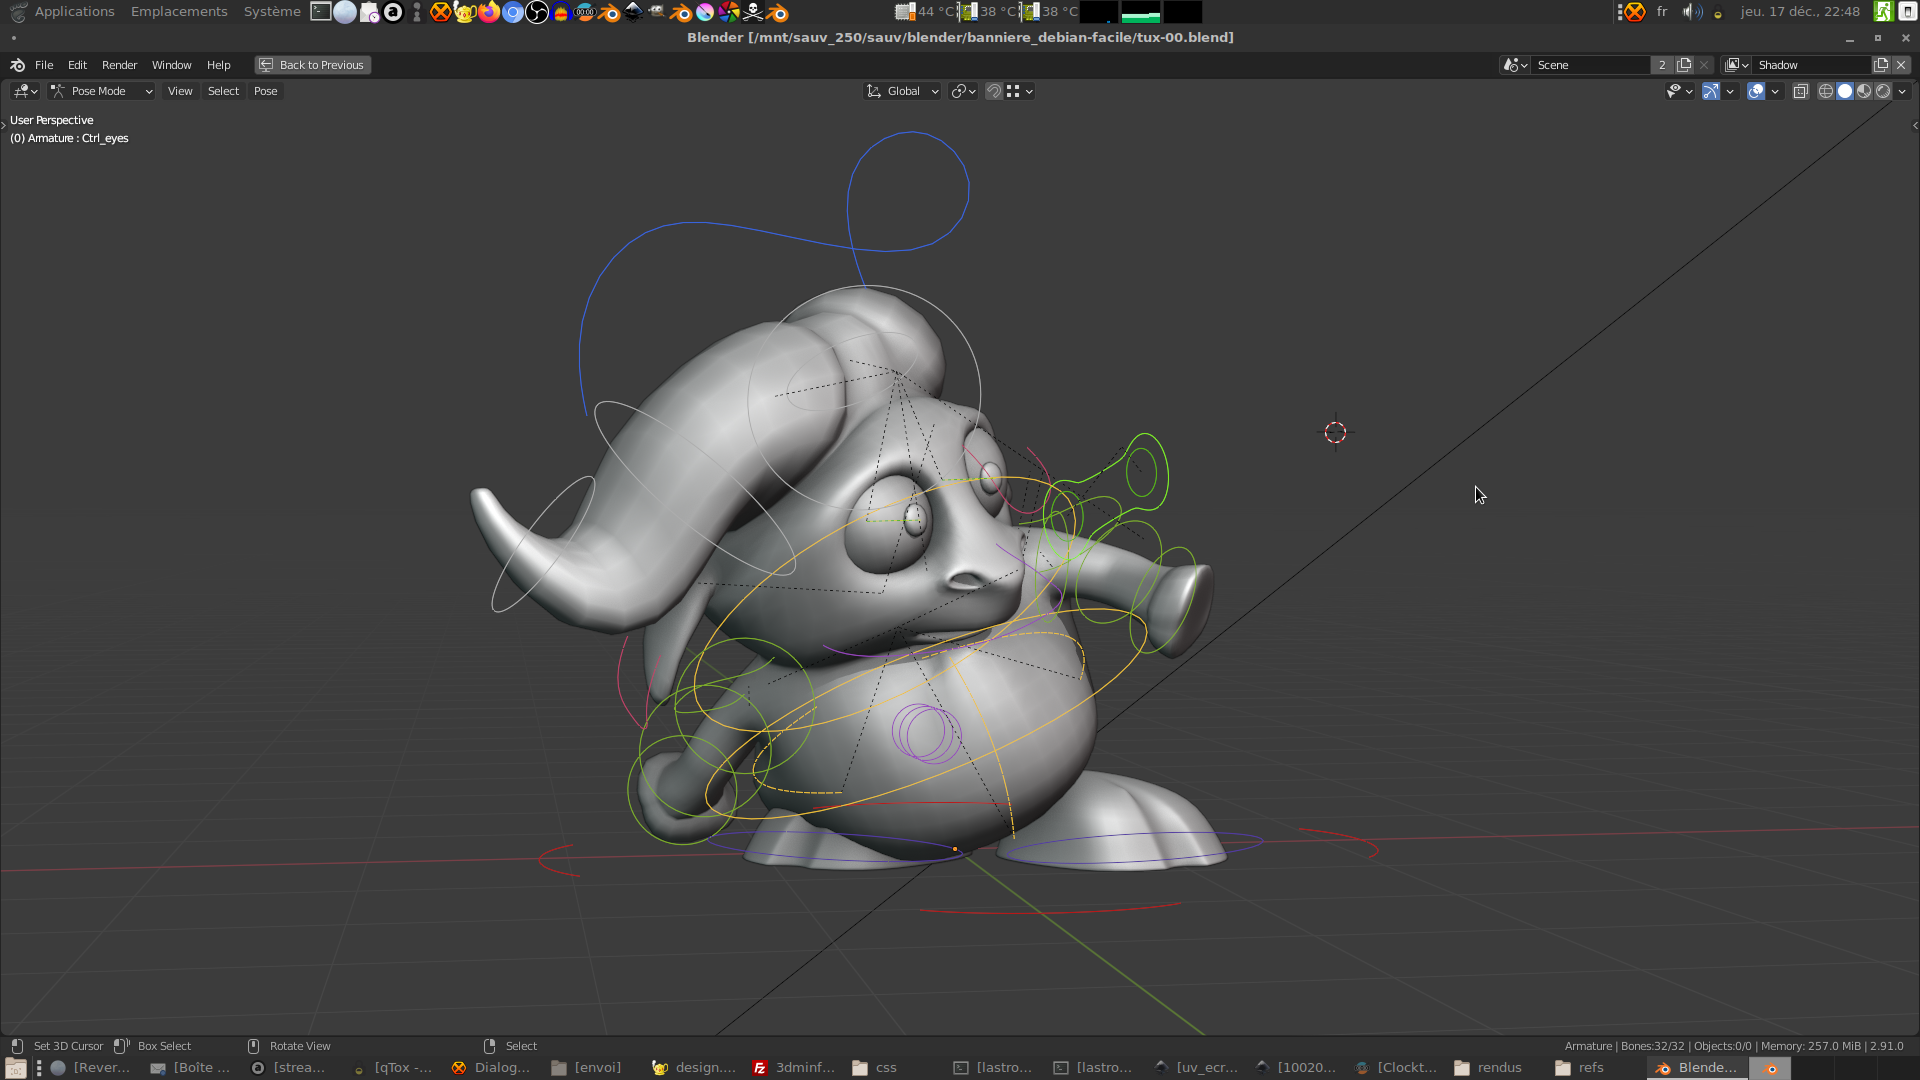This screenshot has width=1920, height=1080.
Task: Toggle snapping magnet icon
Action: [993, 91]
